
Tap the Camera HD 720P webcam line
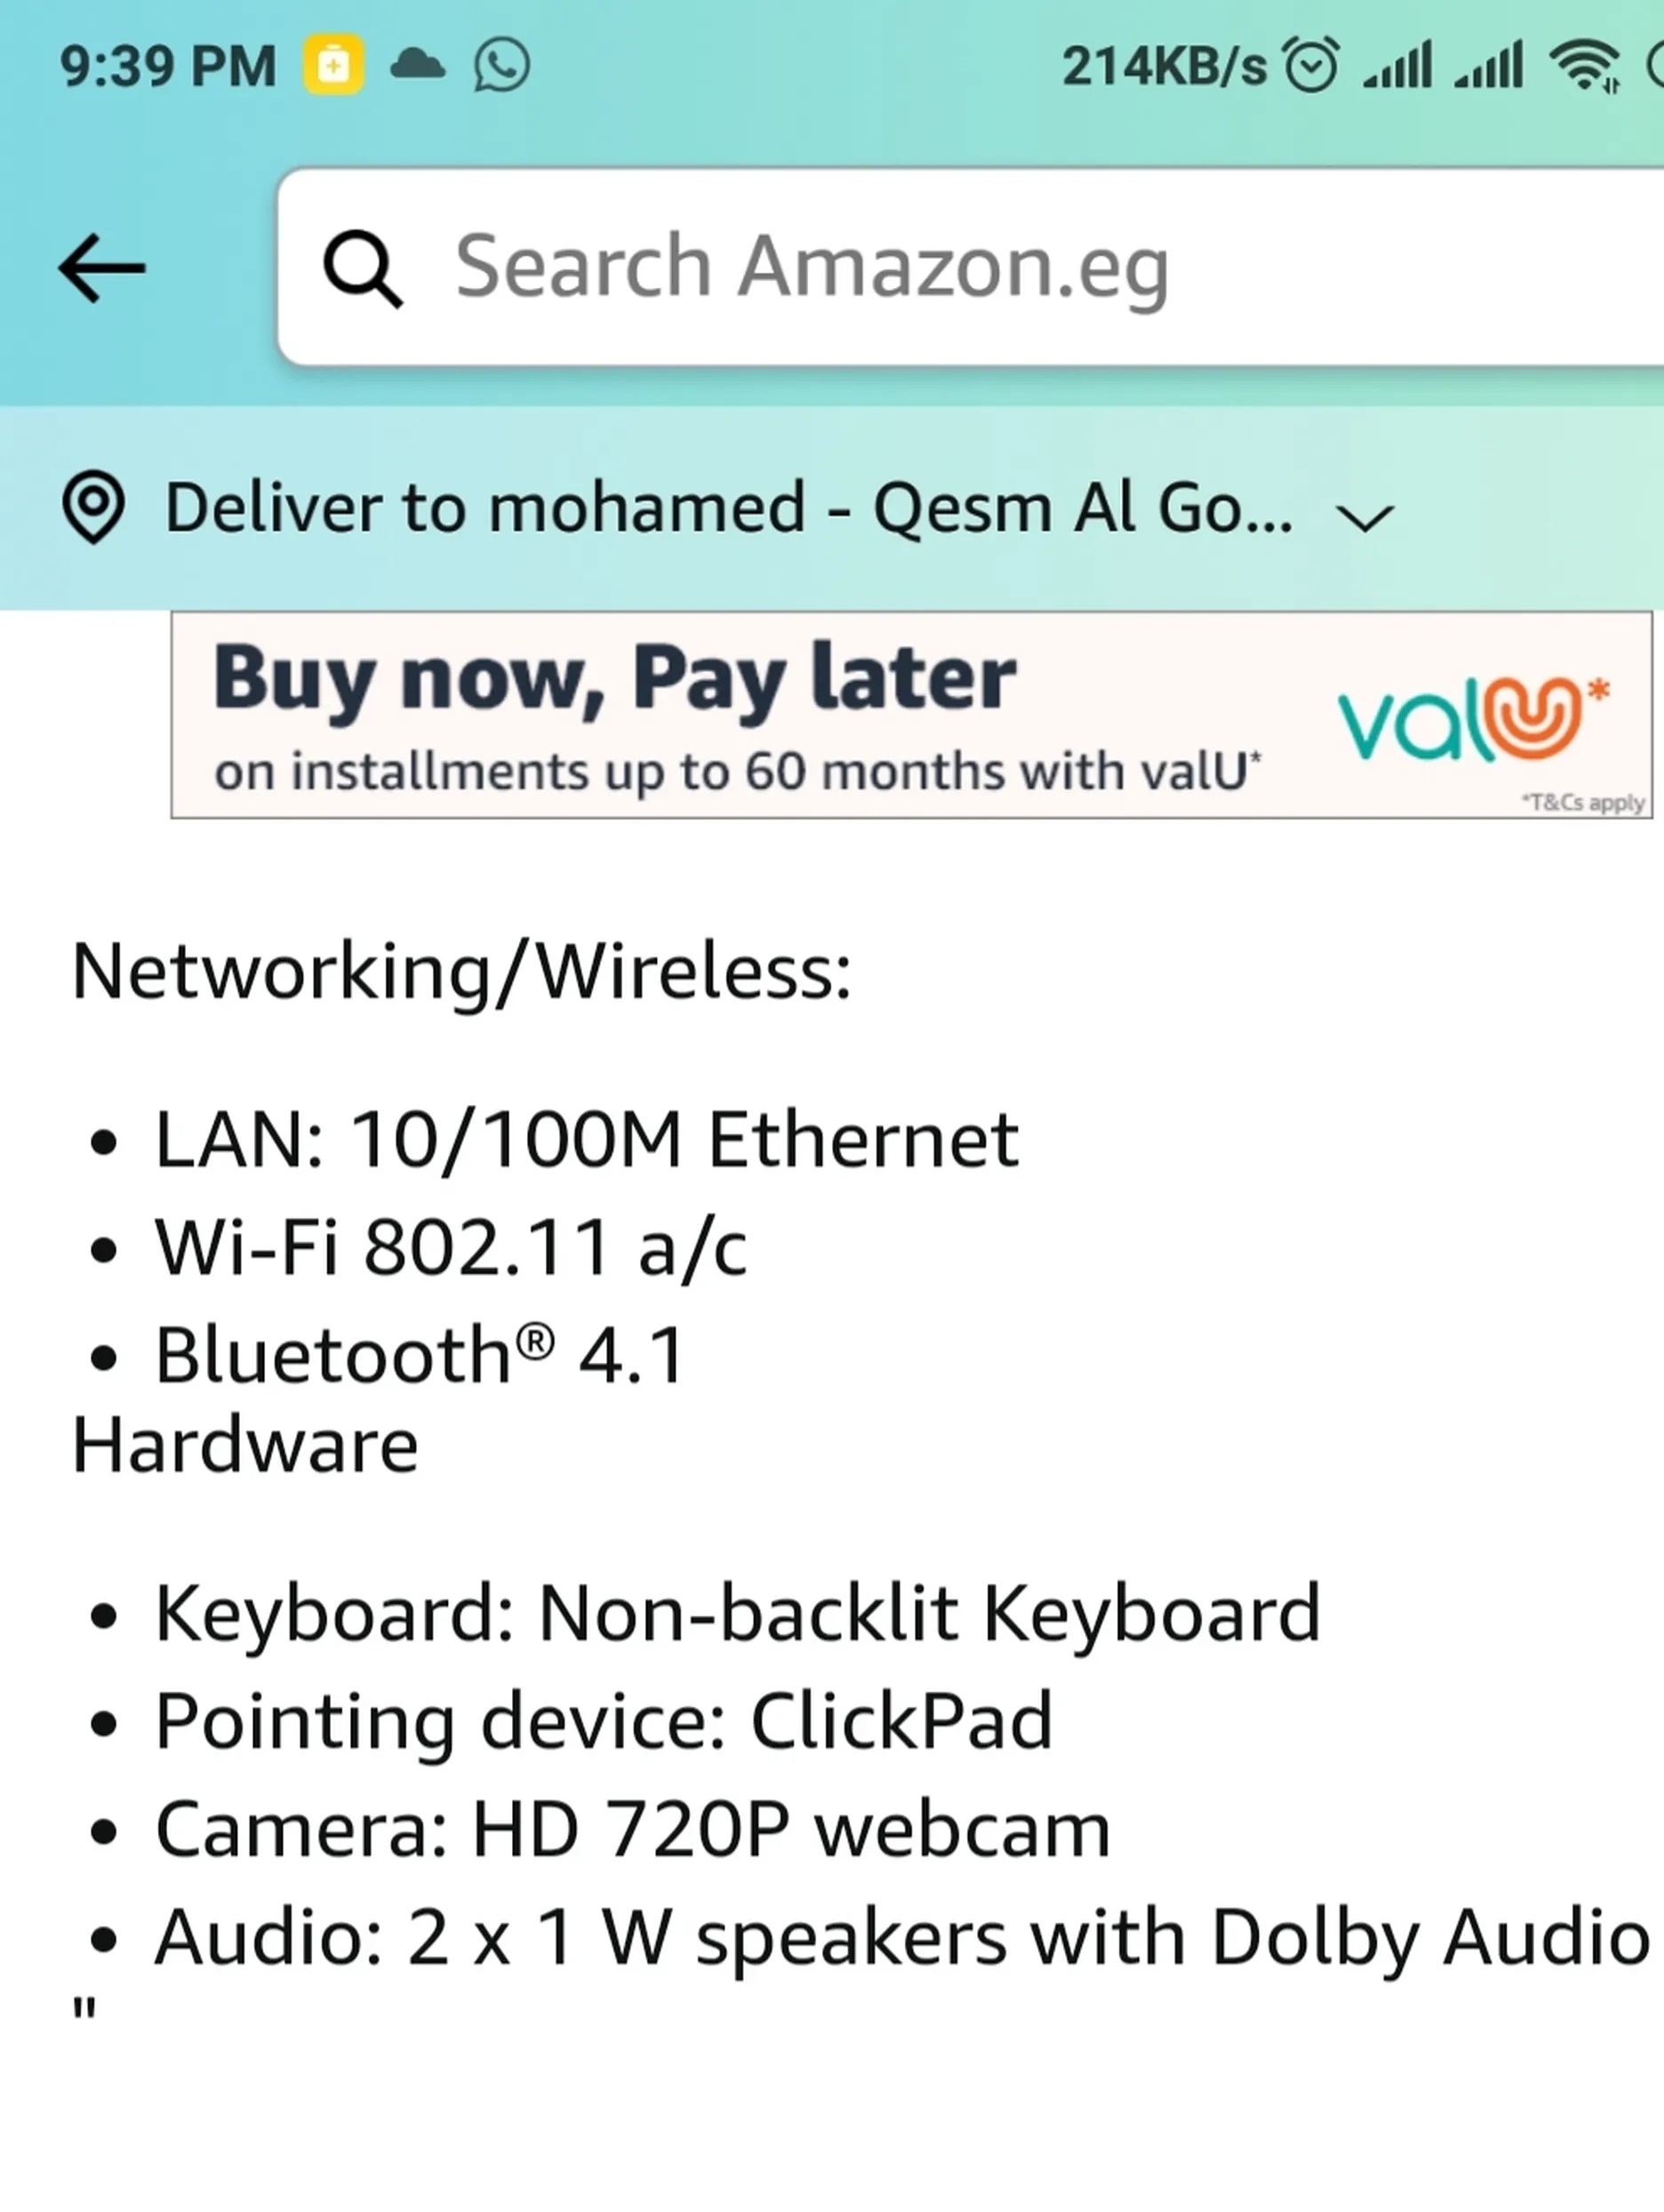click(x=632, y=1830)
